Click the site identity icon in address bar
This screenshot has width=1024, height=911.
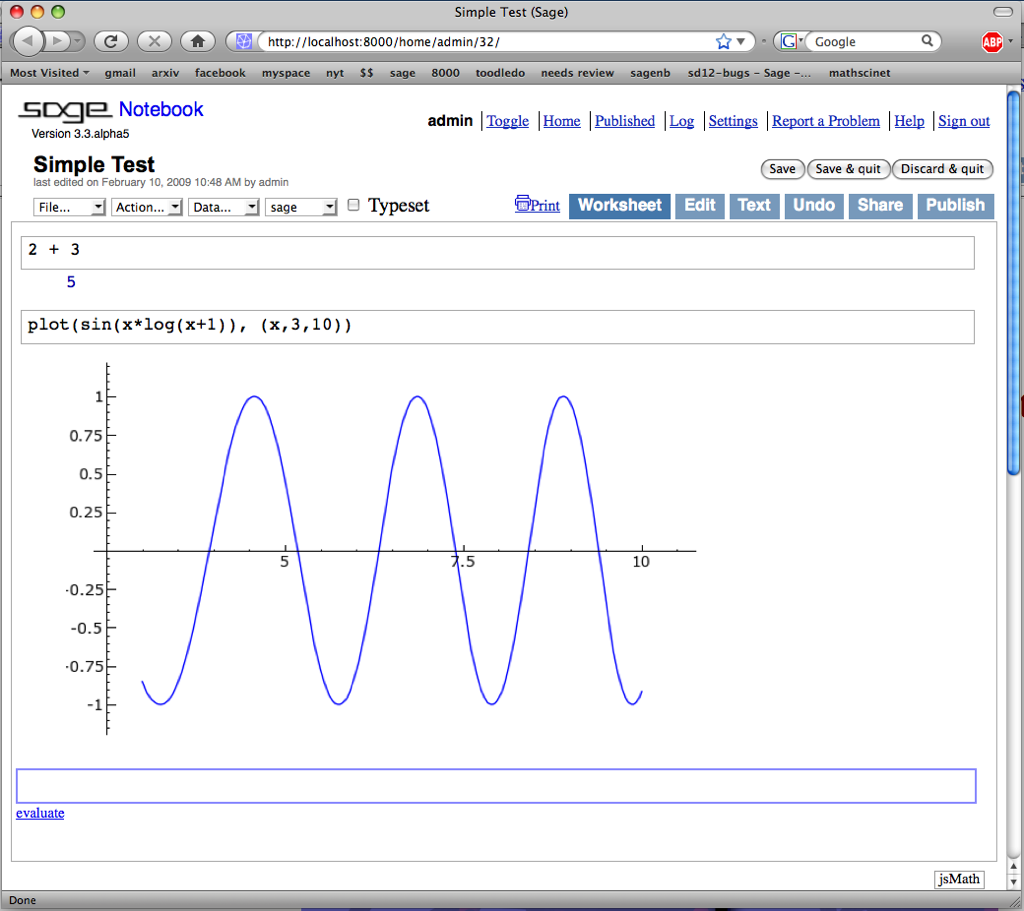pyautogui.click(x=244, y=41)
